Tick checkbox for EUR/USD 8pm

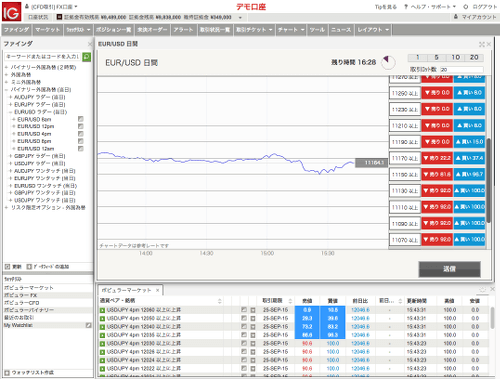click(80, 141)
